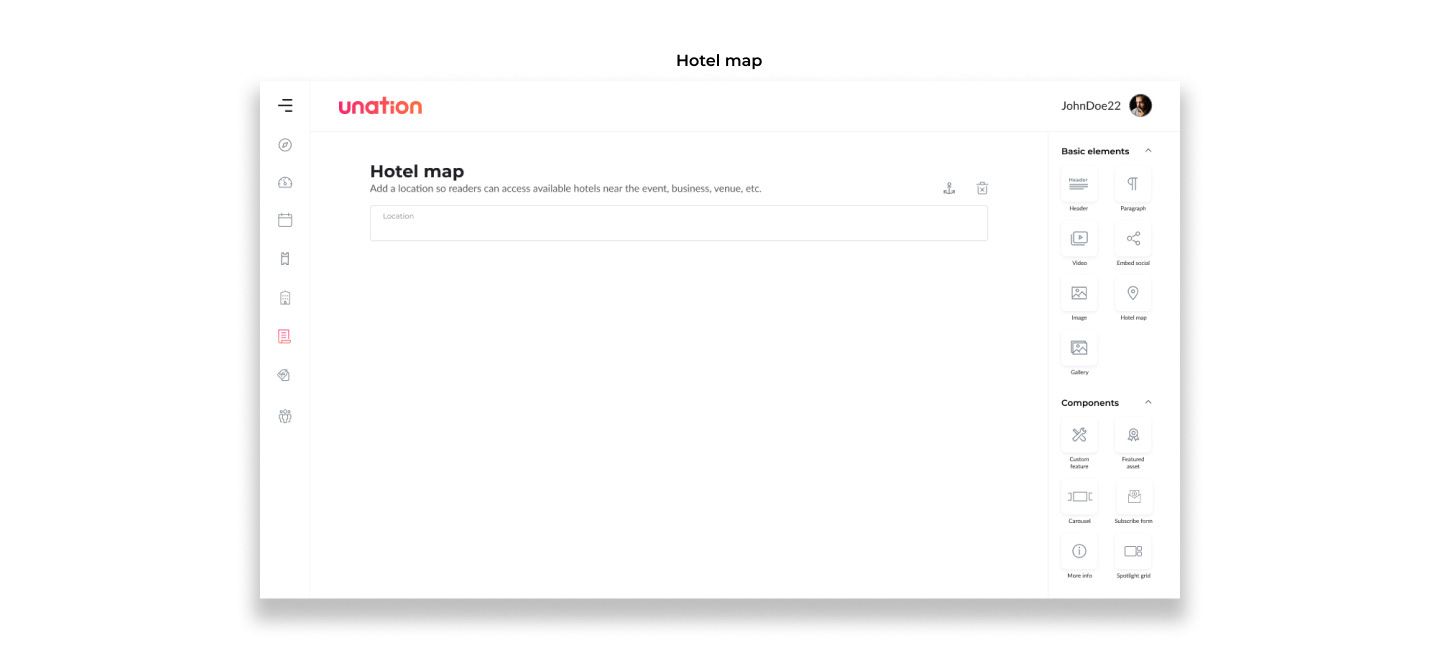Click the building icon in sidebar
Viewport: 1440px width, 648px height.
[x=285, y=298]
